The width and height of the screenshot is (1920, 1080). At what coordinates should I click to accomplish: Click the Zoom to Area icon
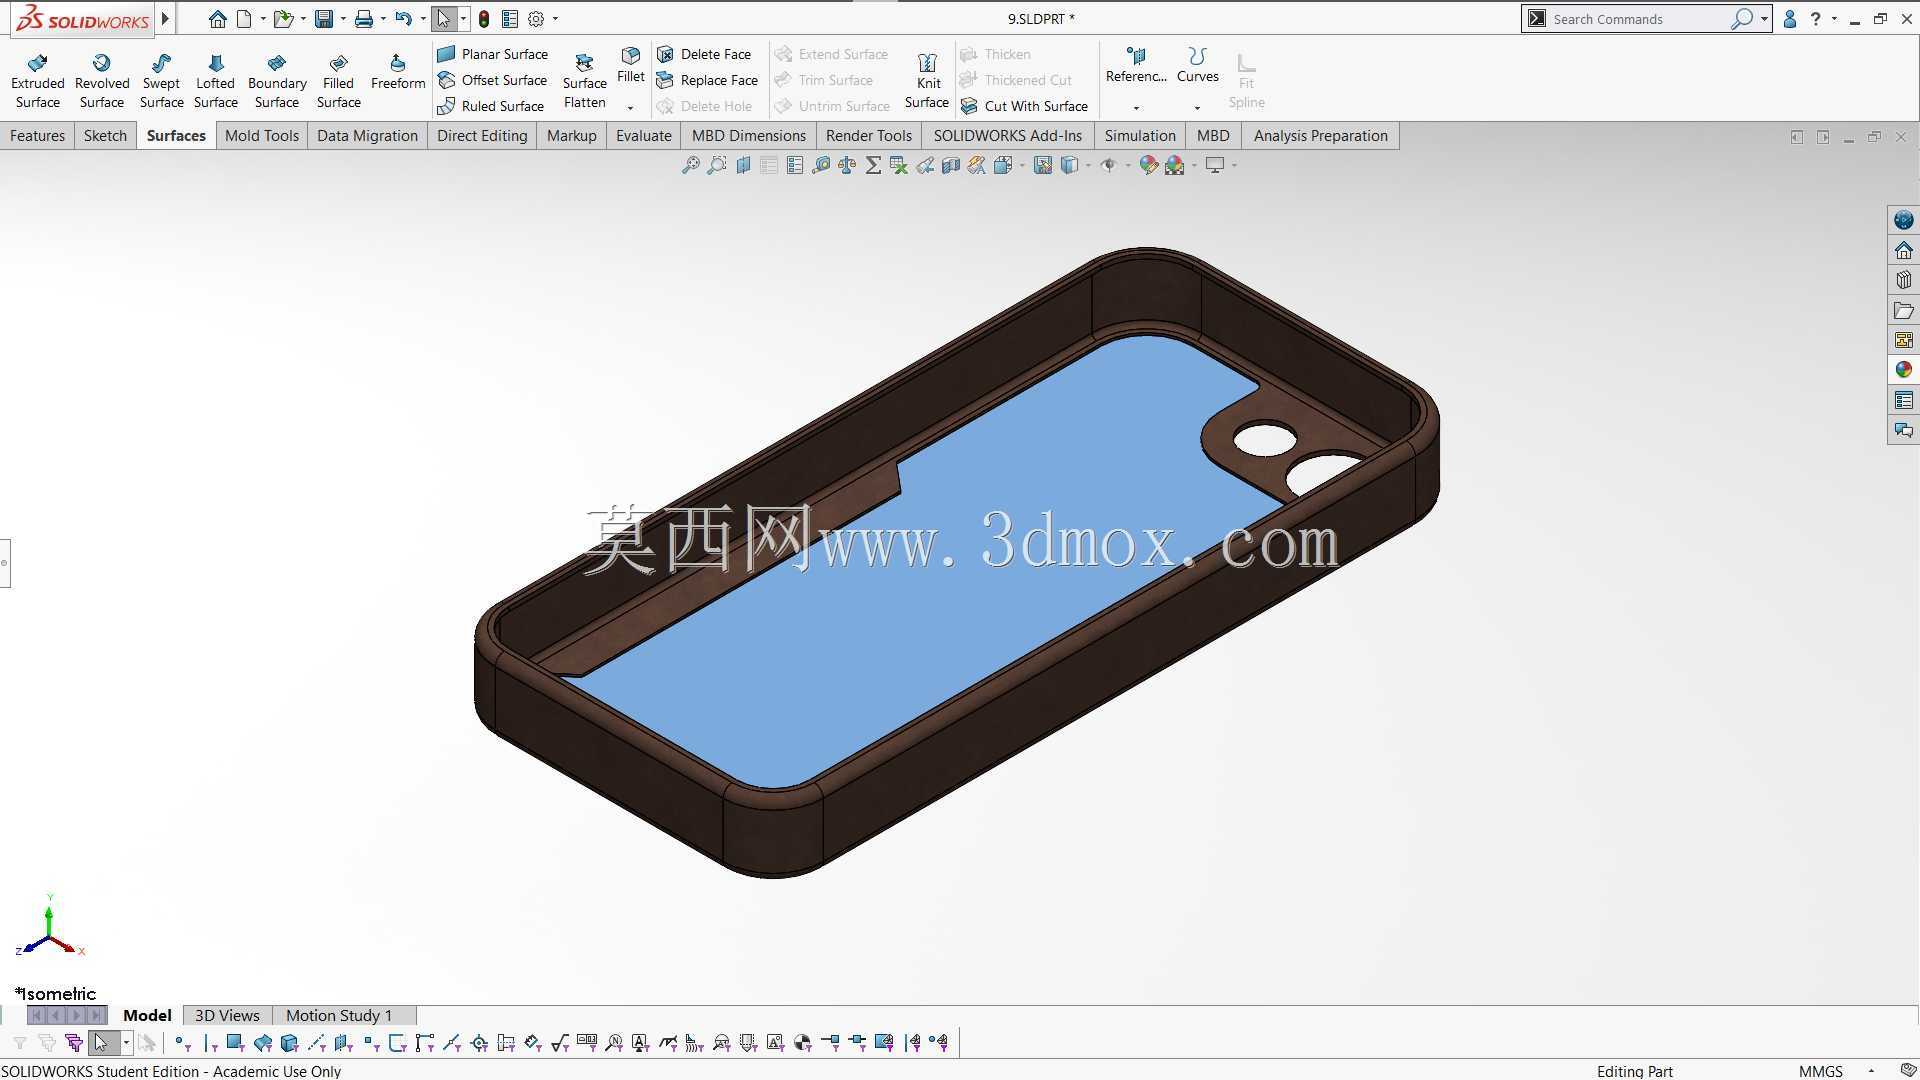pyautogui.click(x=716, y=165)
